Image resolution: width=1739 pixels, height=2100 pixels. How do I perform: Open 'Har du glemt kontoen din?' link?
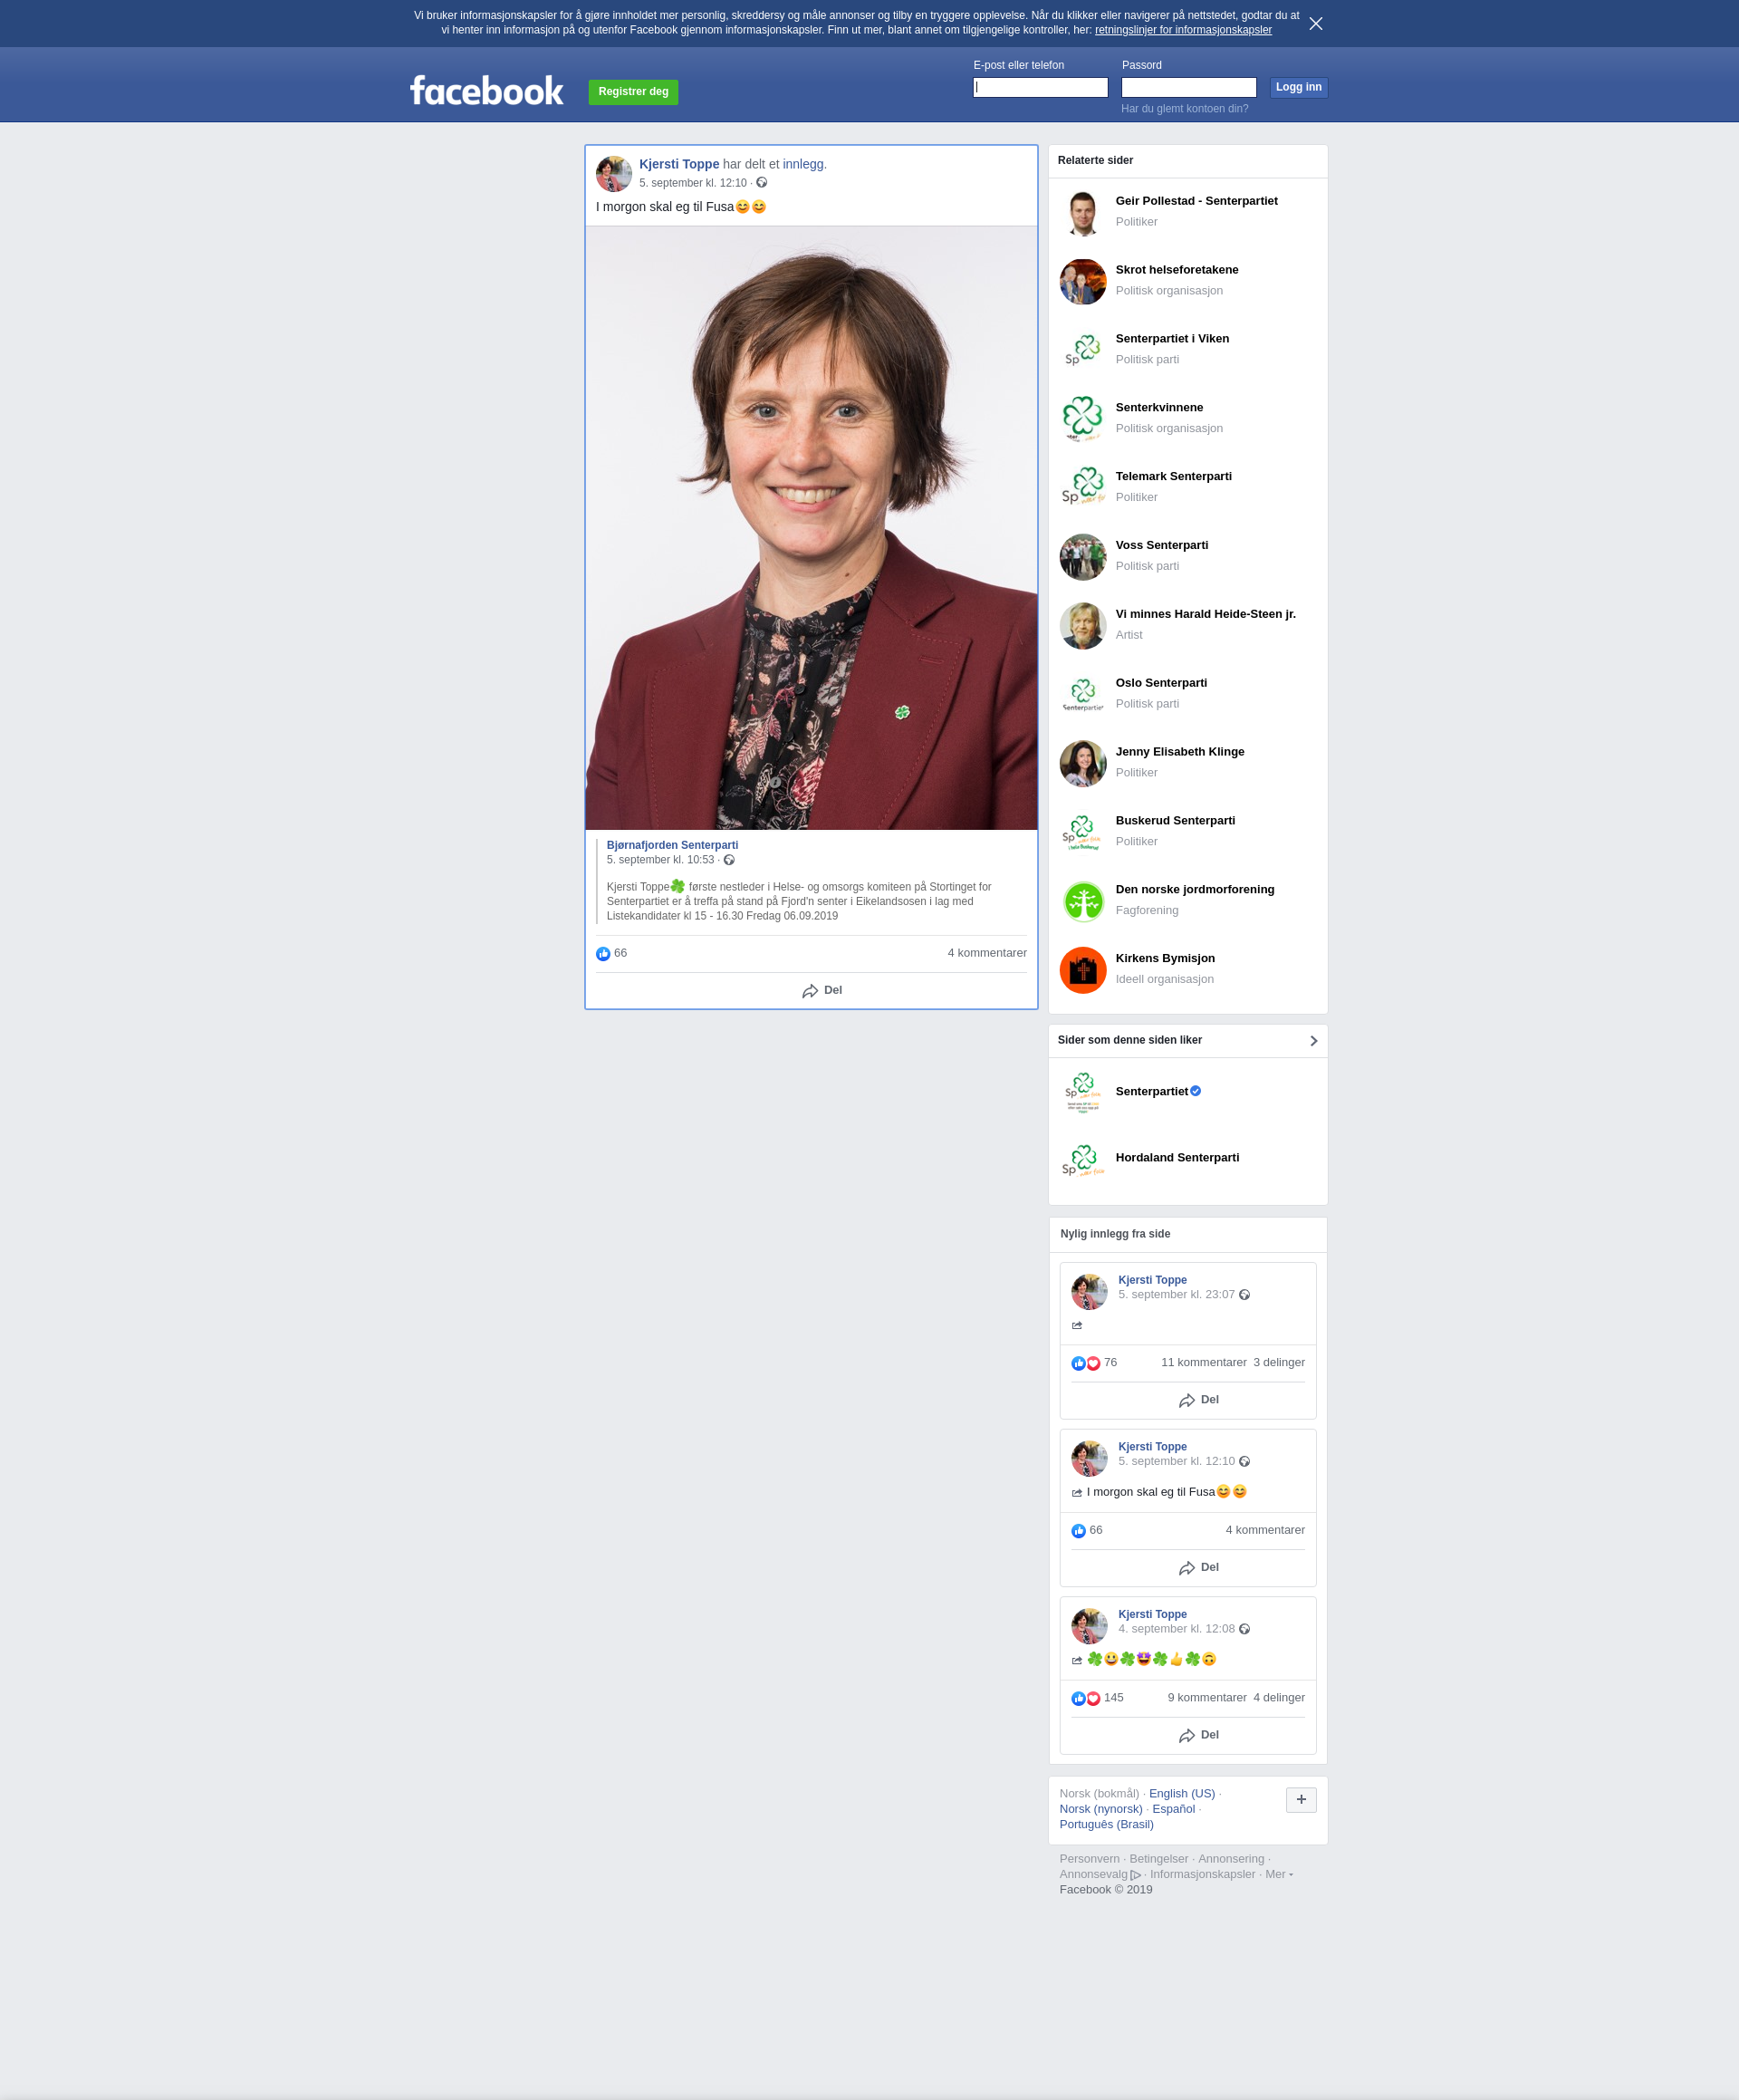1184,109
